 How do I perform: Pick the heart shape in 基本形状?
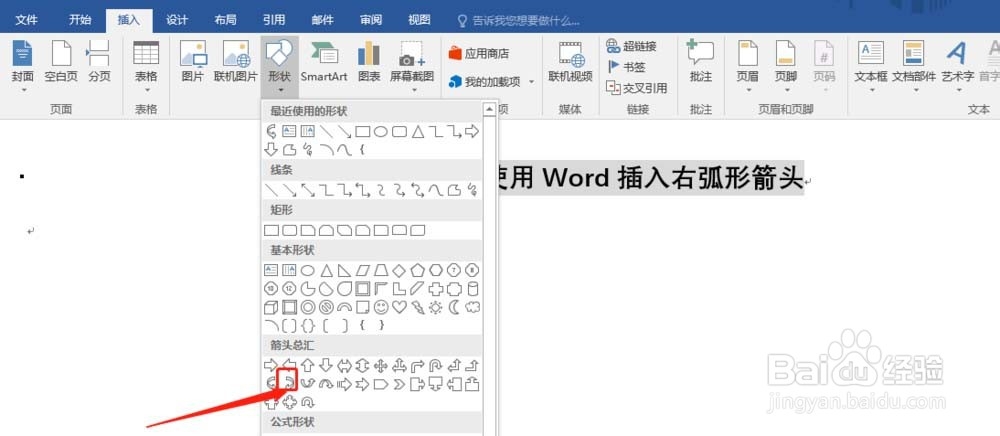[x=399, y=307]
